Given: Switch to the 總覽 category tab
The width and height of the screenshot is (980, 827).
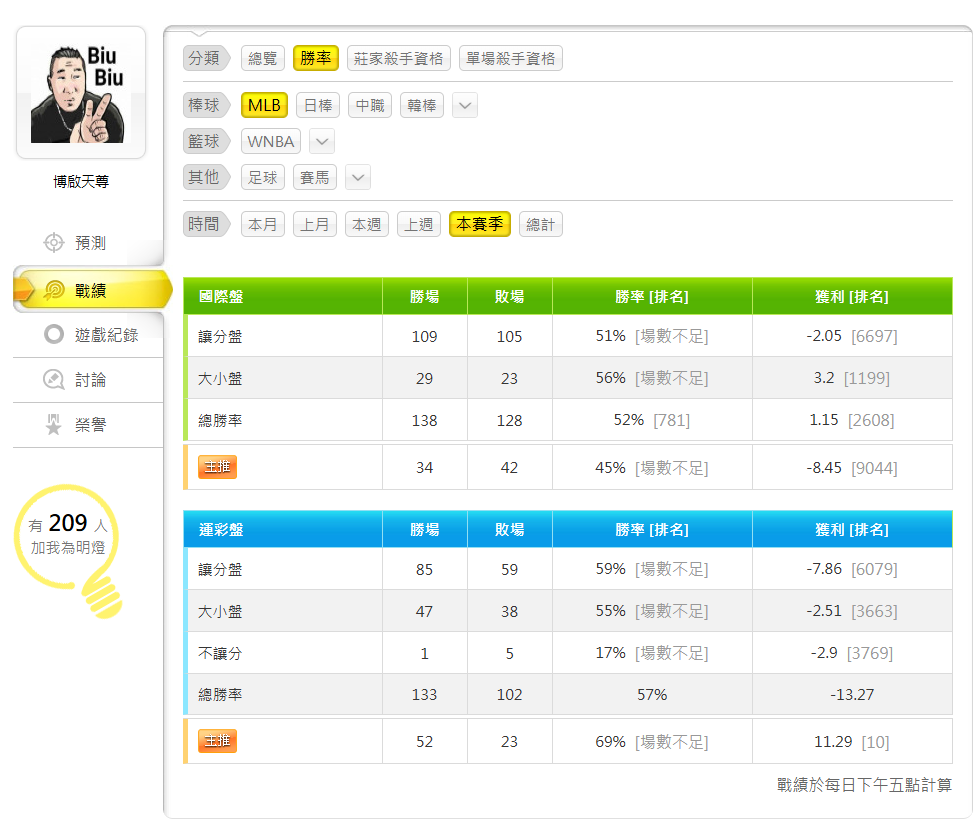Looking at the screenshot, I should 262,58.
